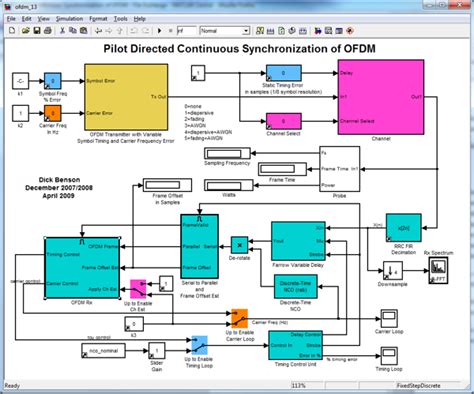The height and width of the screenshot is (394, 474).
Task: Click the k3 constant block
Action: (x=134, y=324)
